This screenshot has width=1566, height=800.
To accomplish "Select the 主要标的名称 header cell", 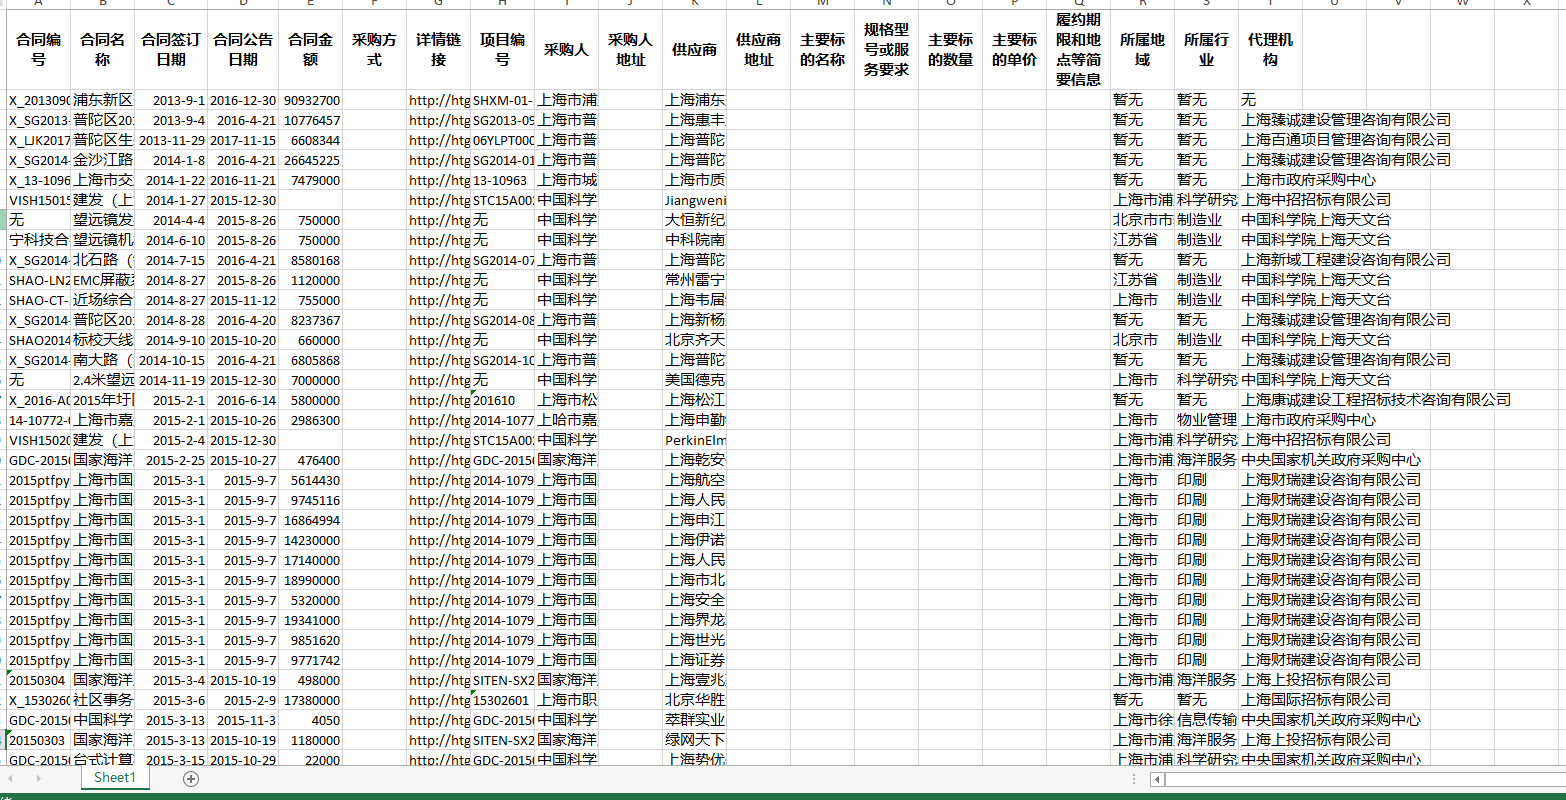I will click(x=823, y=50).
